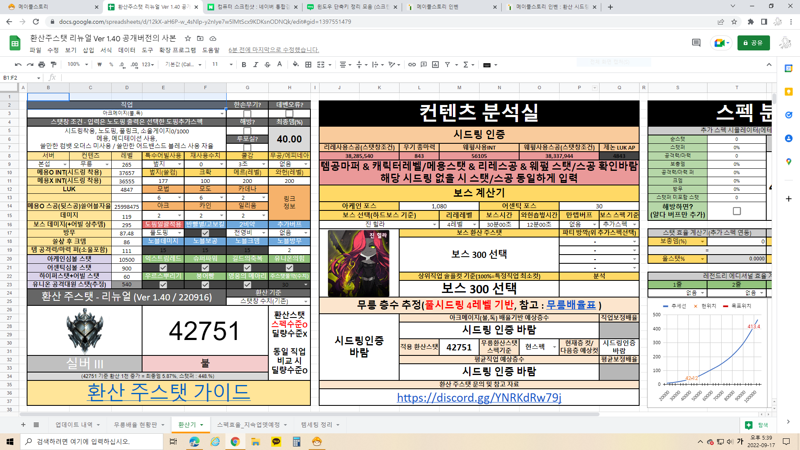Toggle the 데벤오류? checkbox
This screenshot has width=800, height=450.
tap(289, 113)
